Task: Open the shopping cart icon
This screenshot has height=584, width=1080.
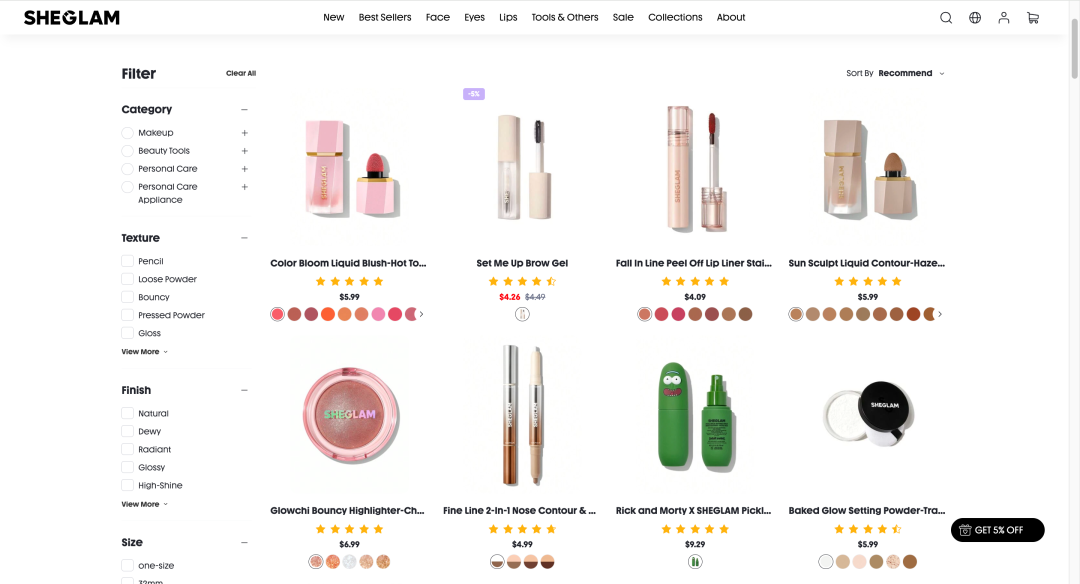Action: [1032, 18]
